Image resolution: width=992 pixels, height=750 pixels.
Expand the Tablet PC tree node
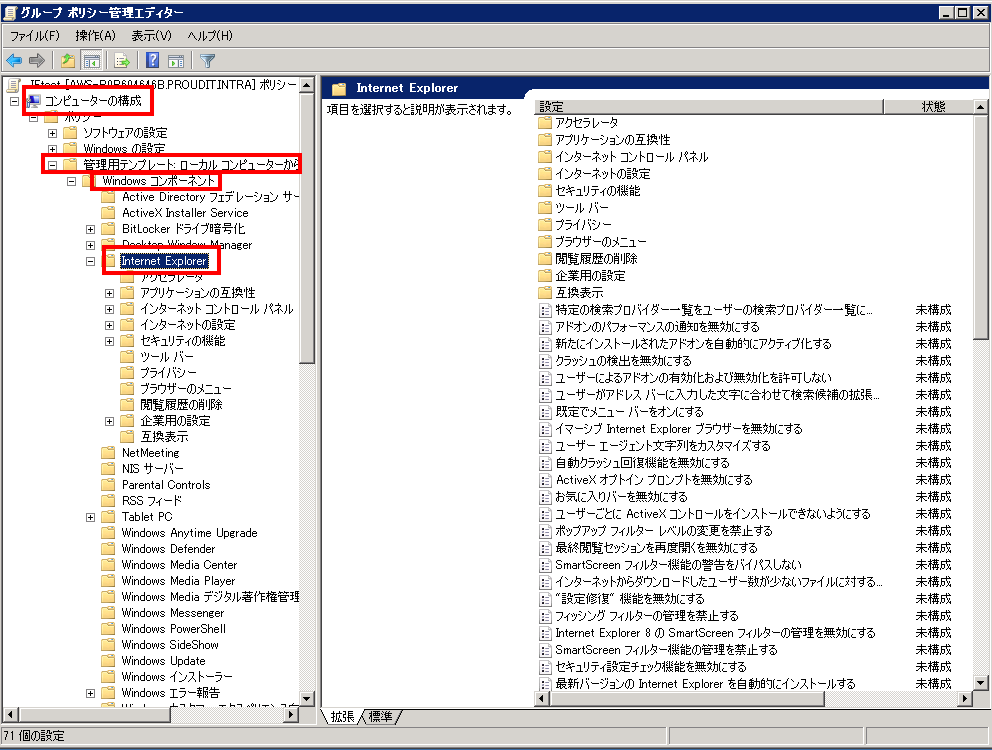click(x=90, y=517)
